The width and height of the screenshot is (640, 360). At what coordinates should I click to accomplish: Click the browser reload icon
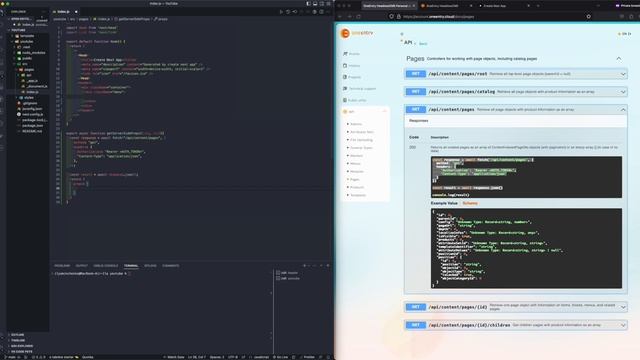[358, 17]
